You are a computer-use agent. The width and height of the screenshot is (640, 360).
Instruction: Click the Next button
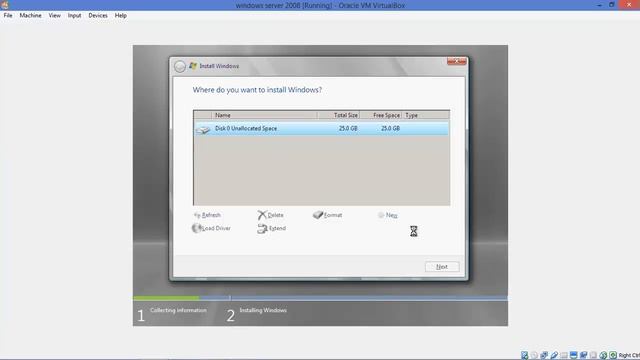pos(442,267)
